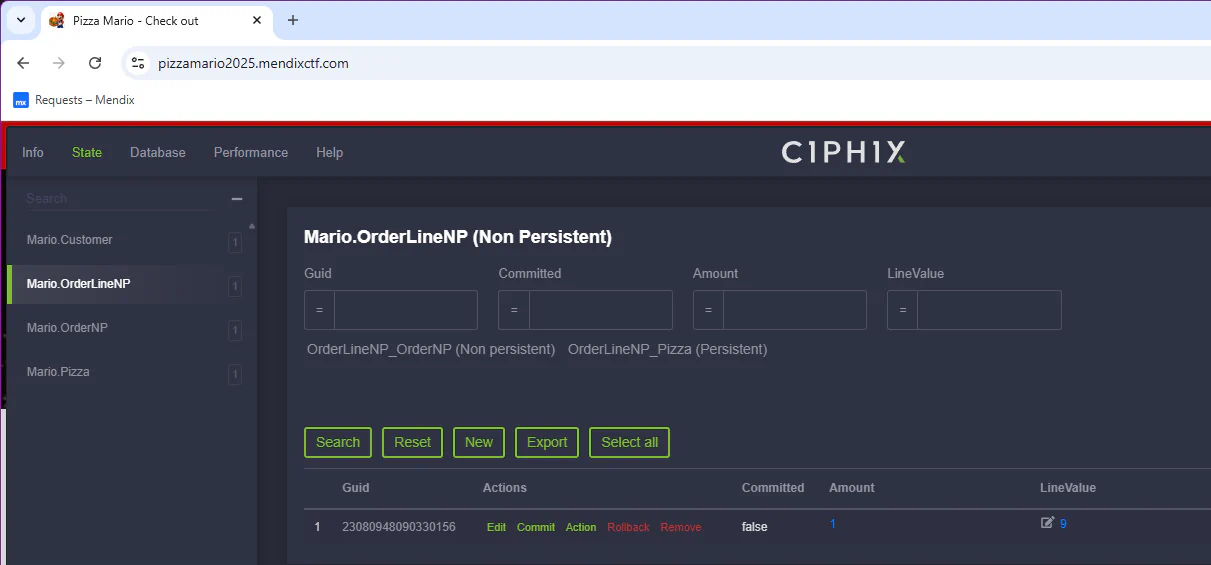This screenshot has height=565, width=1211.
Task: Click the Search button
Action: click(338, 442)
